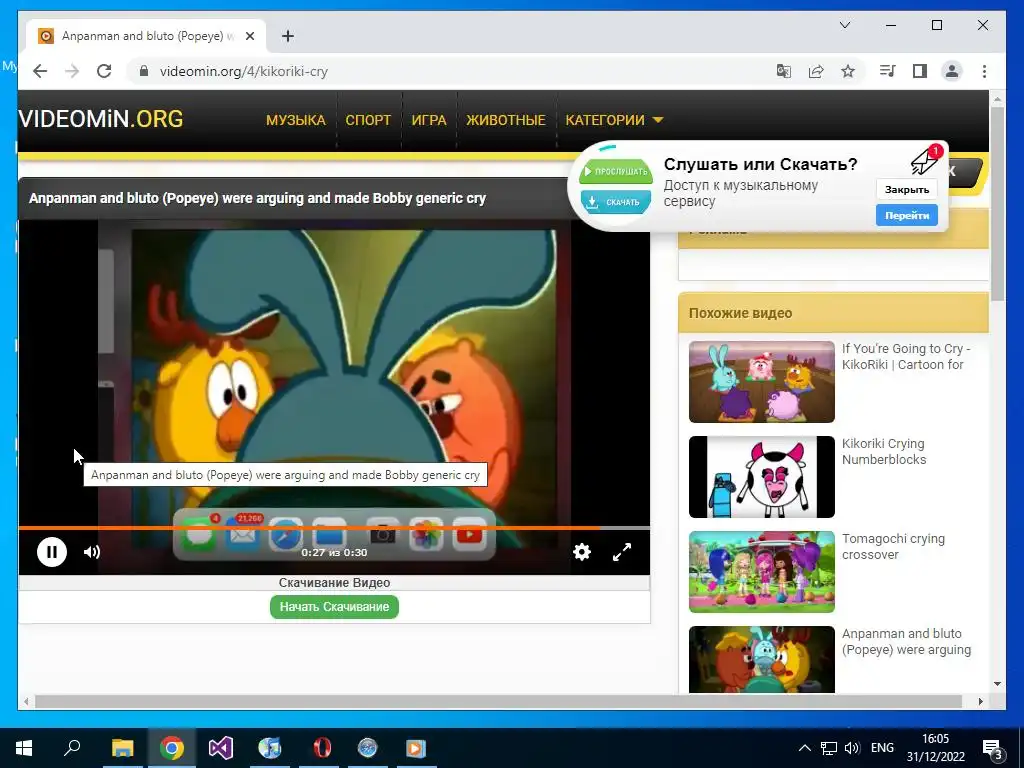Open 'Kikoriki Crying Numberblocks' title link

pyautogui.click(x=884, y=451)
